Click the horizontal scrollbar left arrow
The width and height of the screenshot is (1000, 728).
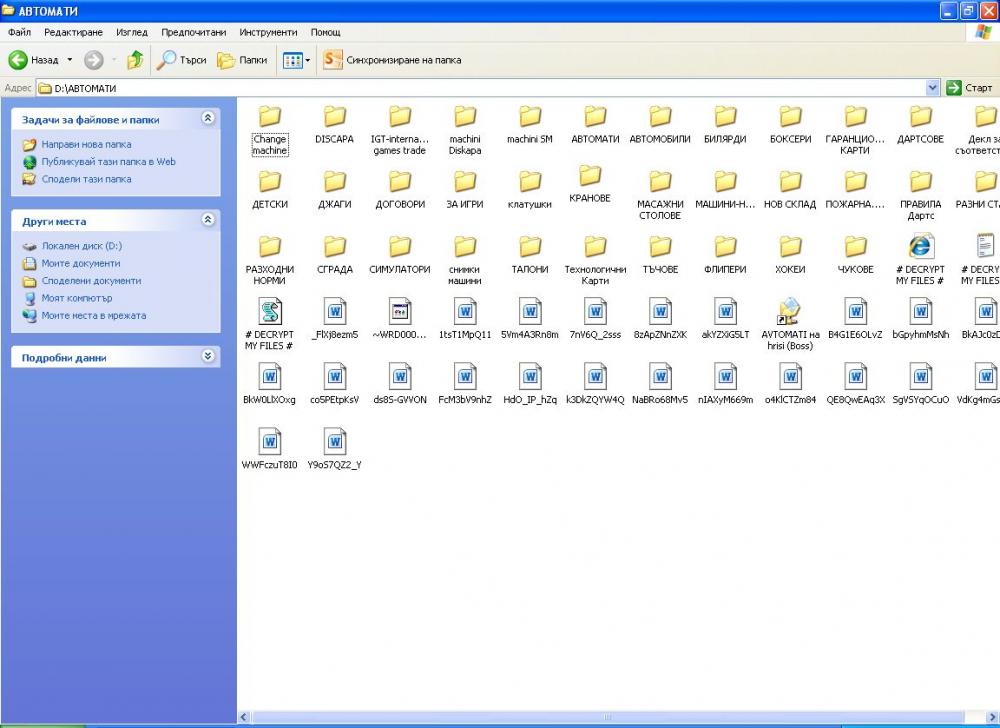(243, 717)
